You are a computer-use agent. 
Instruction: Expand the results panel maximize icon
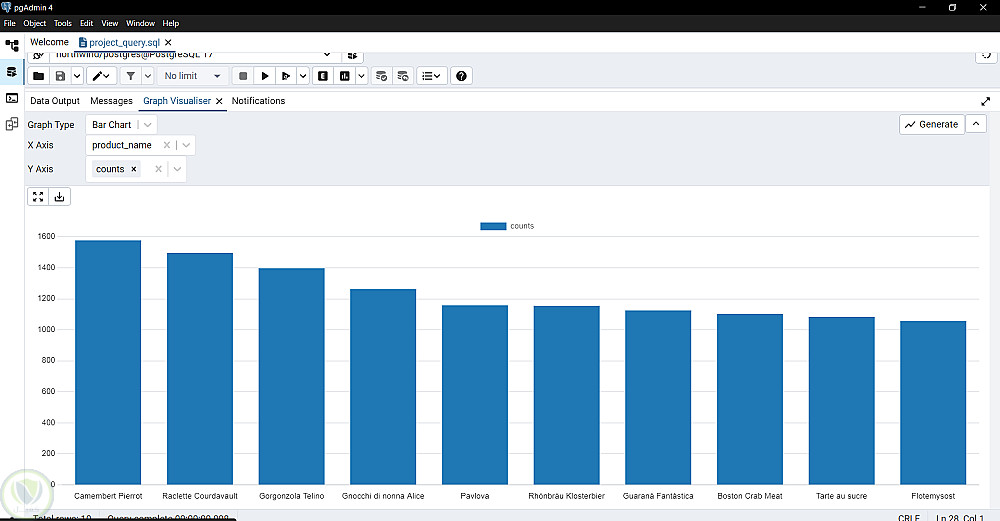pyautogui.click(x=985, y=101)
